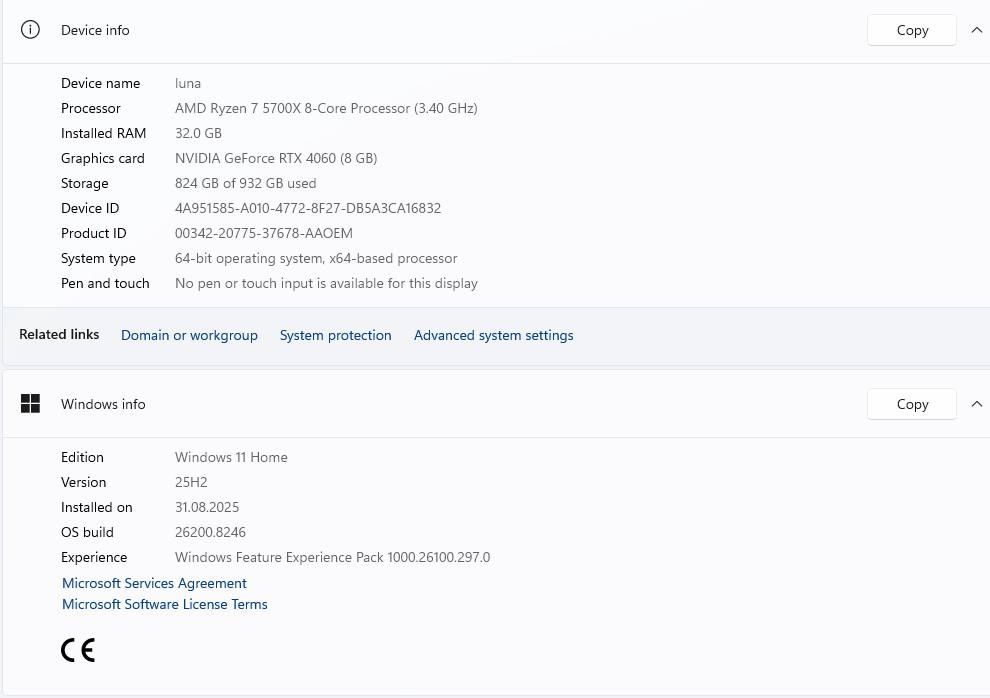This screenshot has width=990, height=698.
Task: Select the OS build 26200.8246 value
Action: coord(210,532)
